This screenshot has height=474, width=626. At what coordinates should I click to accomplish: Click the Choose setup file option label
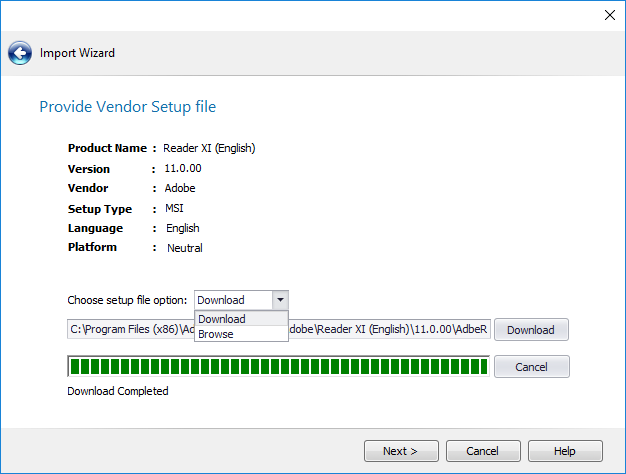(x=127, y=300)
